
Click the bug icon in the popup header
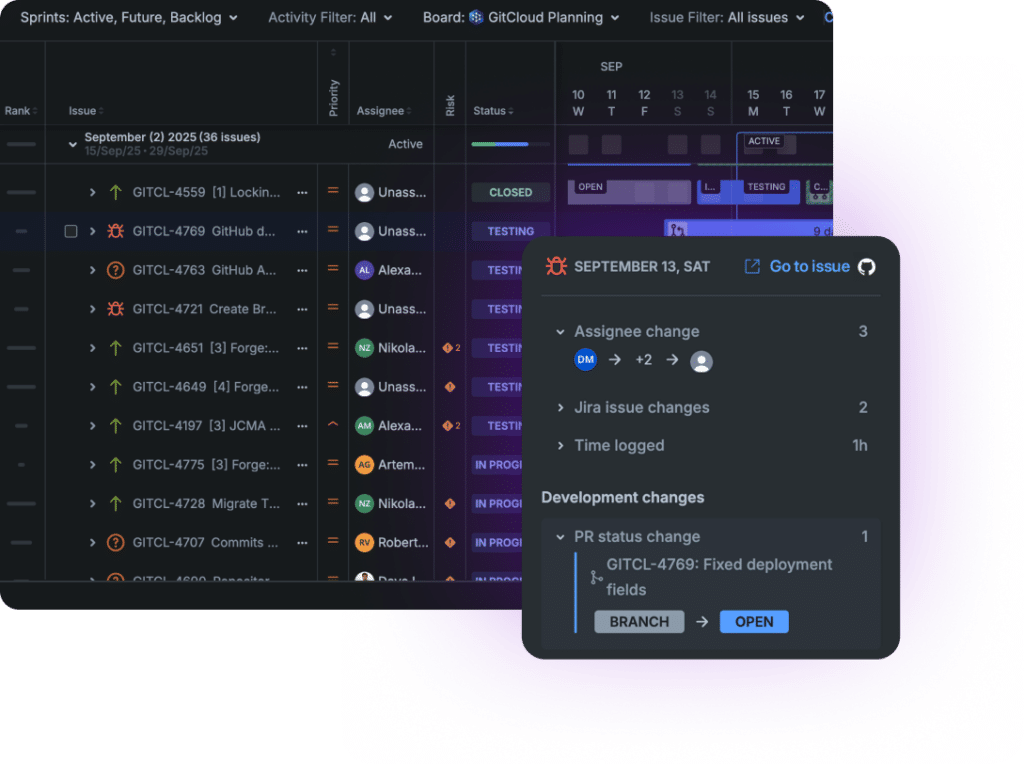click(556, 266)
